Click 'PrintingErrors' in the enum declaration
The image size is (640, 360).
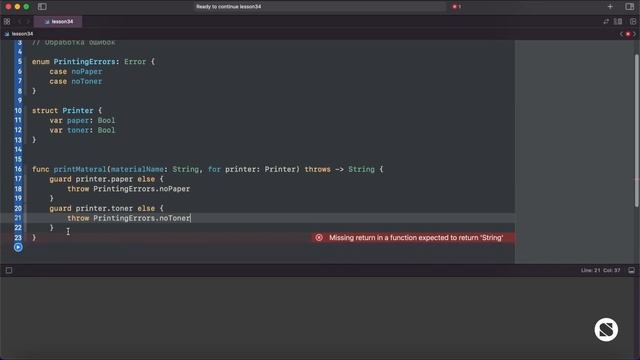click(84, 62)
